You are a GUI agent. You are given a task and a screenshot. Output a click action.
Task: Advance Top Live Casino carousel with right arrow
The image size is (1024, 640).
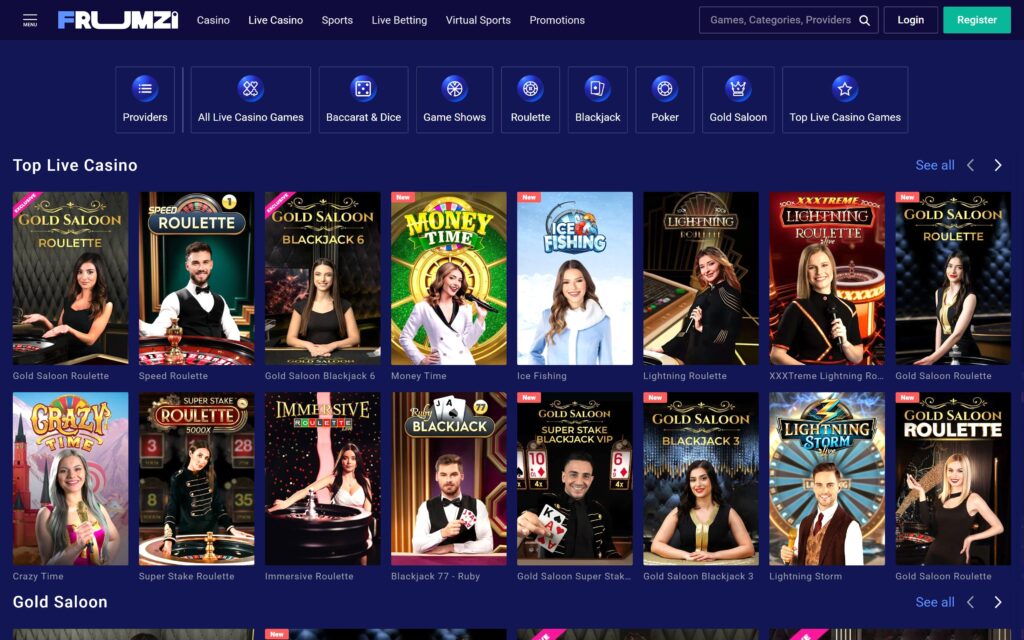click(x=997, y=165)
